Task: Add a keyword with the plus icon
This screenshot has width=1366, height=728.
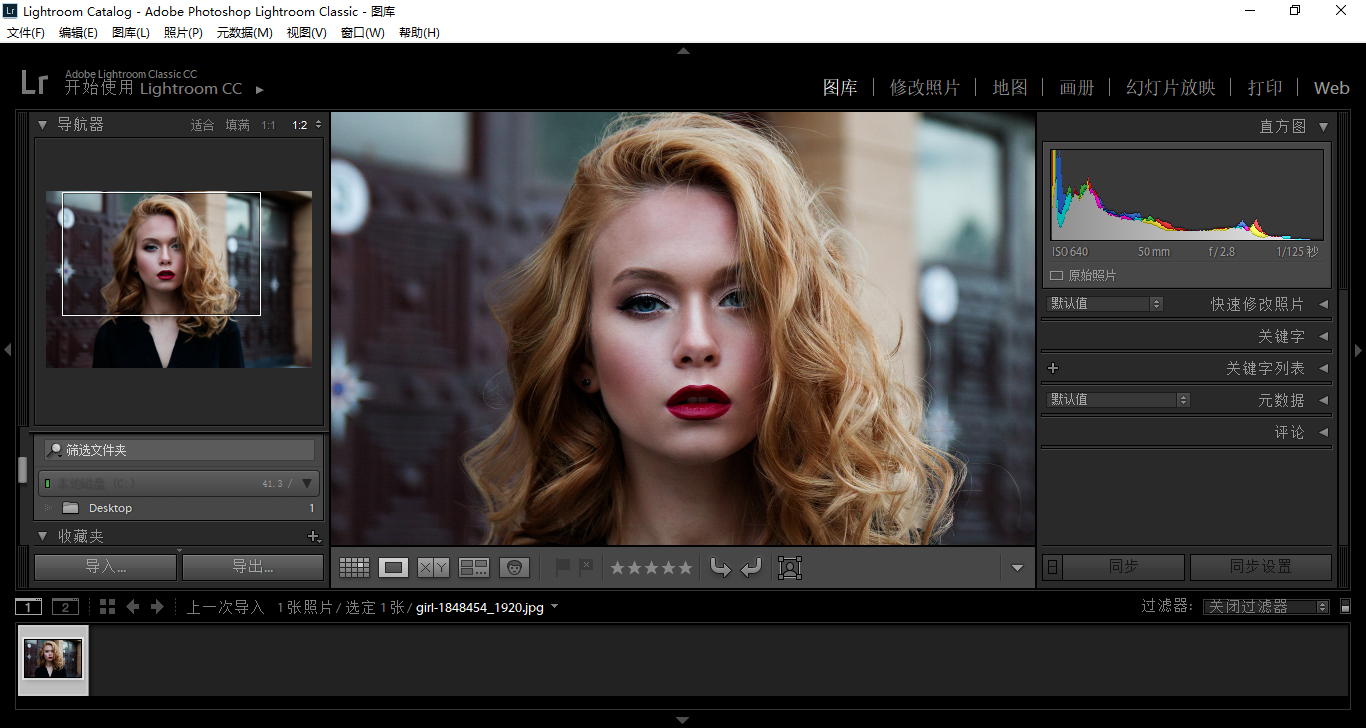Action: (x=1052, y=368)
